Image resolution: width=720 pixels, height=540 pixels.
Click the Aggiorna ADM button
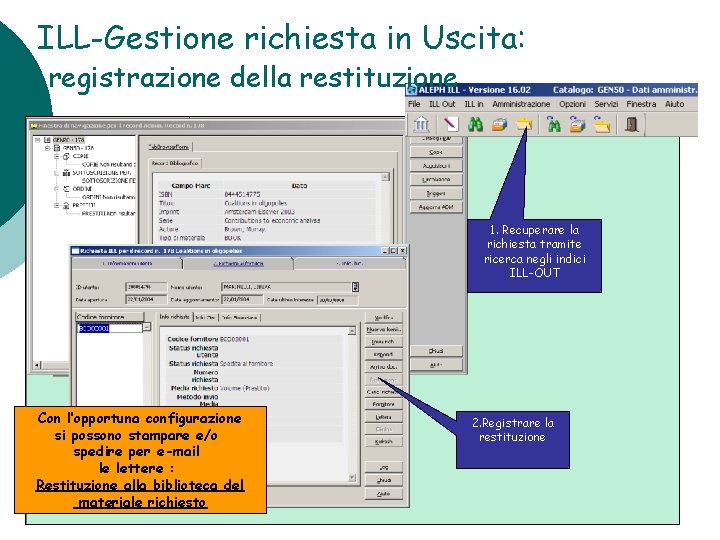[436, 208]
